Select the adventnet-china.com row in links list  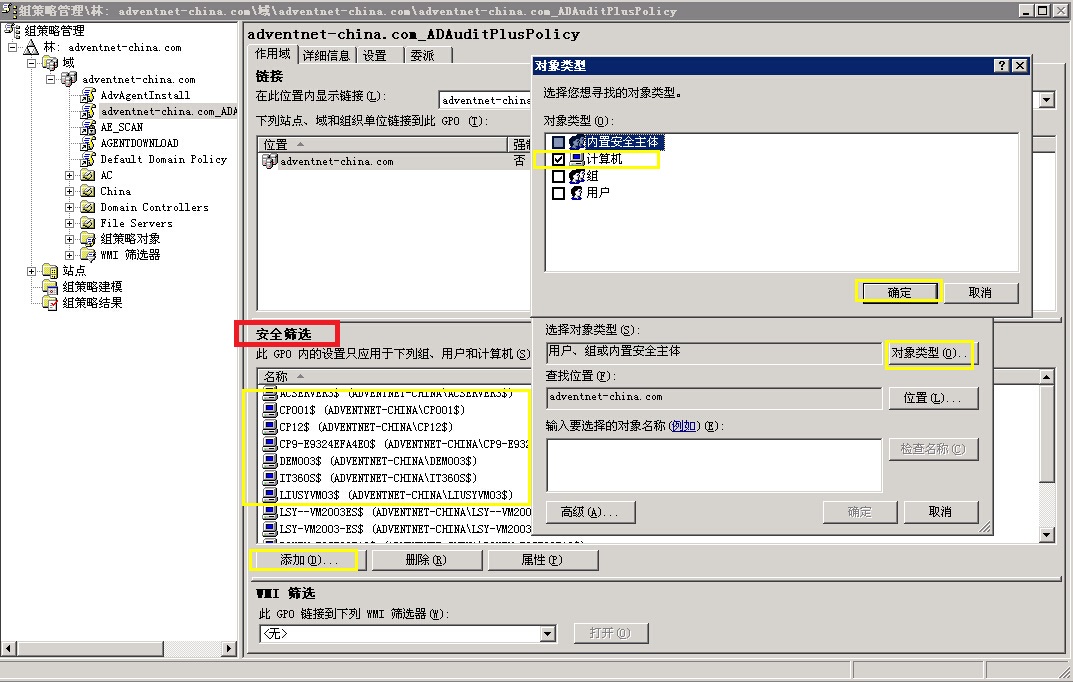396,161
